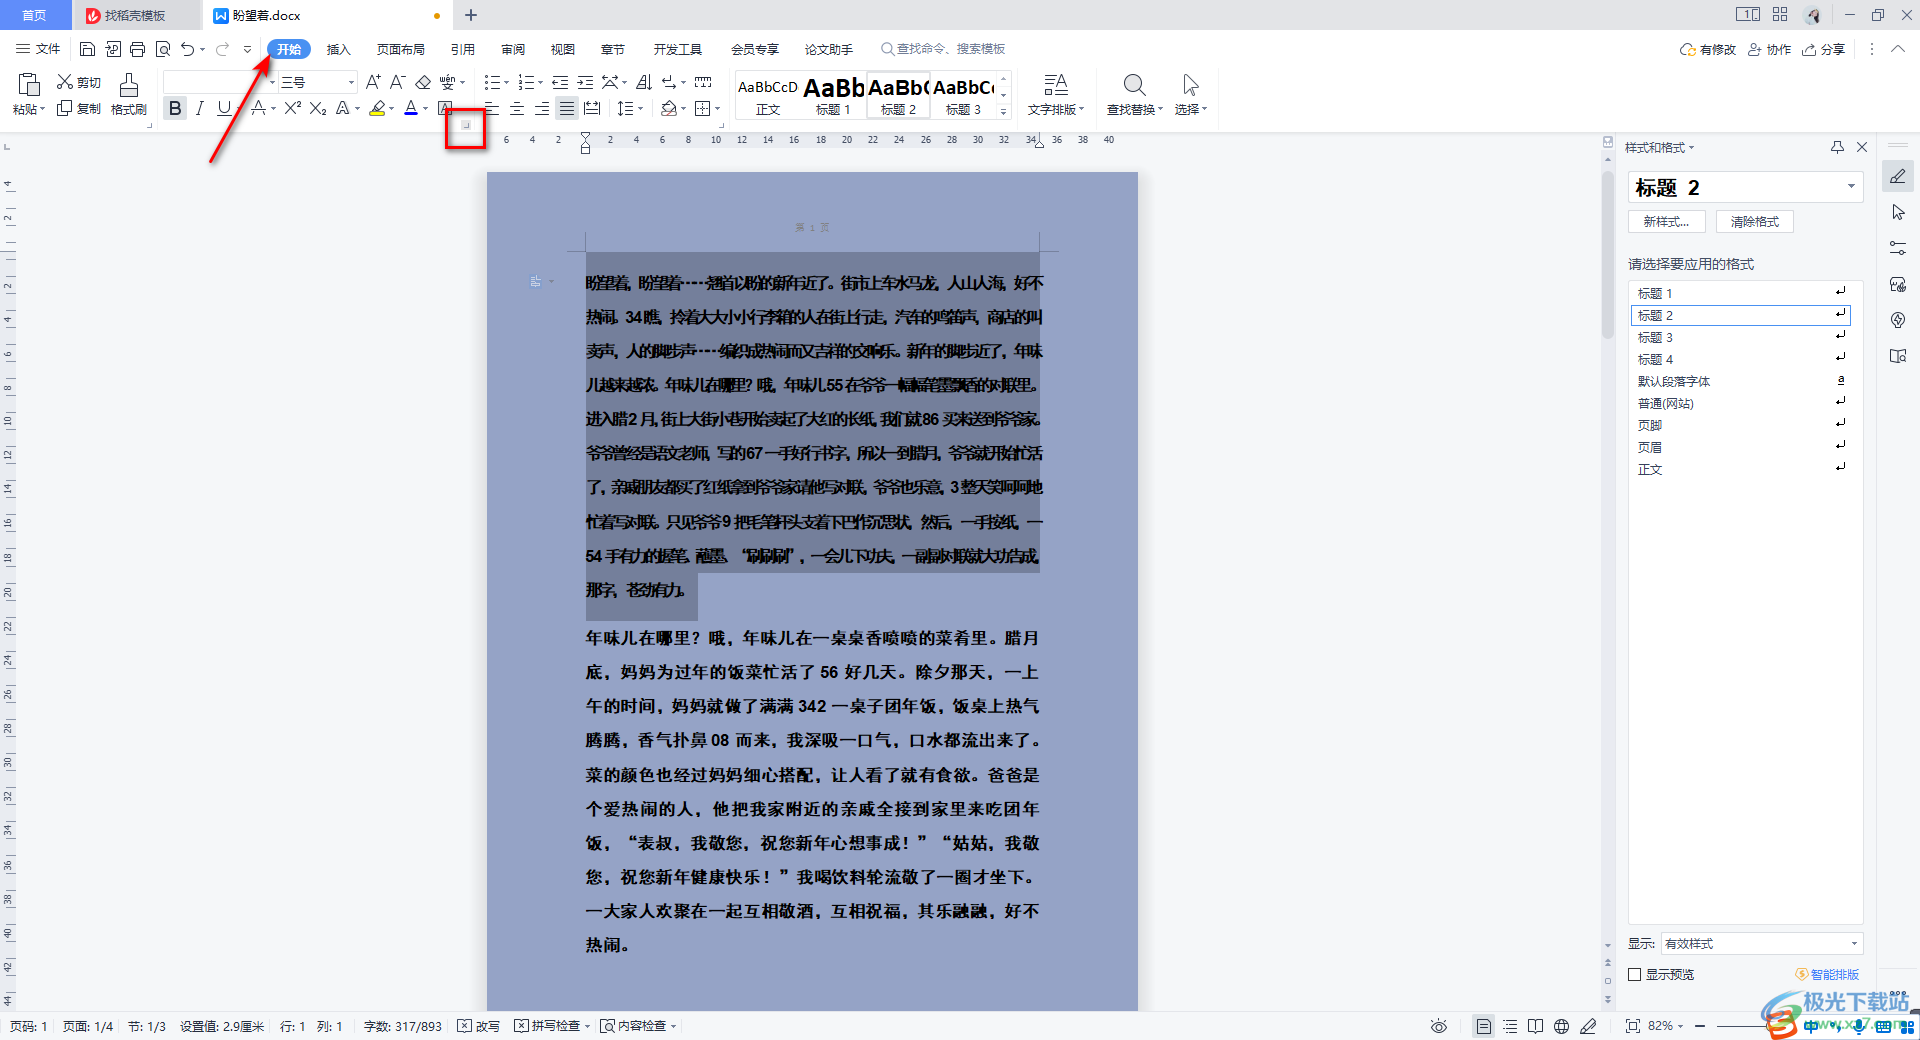Open the File (文件) menu

click(x=39, y=49)
